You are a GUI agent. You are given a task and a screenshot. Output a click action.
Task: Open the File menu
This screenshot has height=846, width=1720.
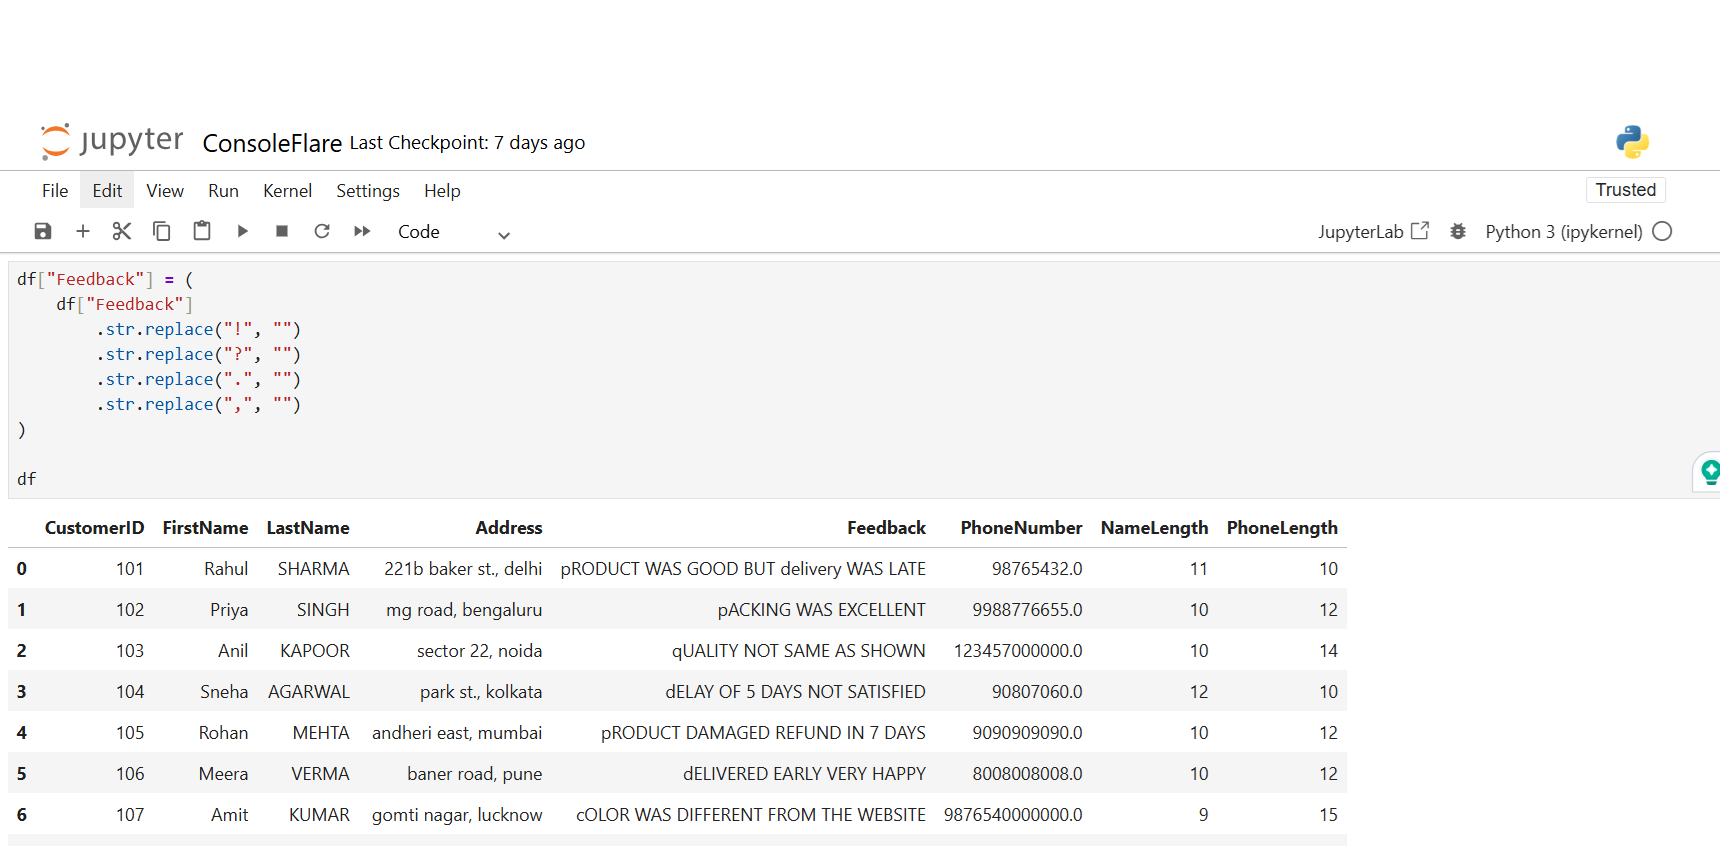pyautogui.click(x=55, y=191)
